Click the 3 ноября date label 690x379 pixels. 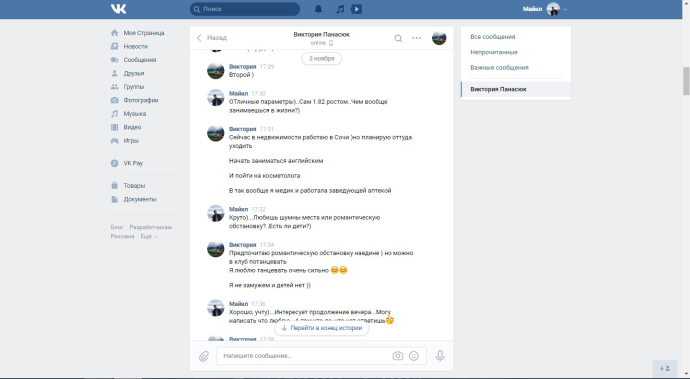coord(322,59)
